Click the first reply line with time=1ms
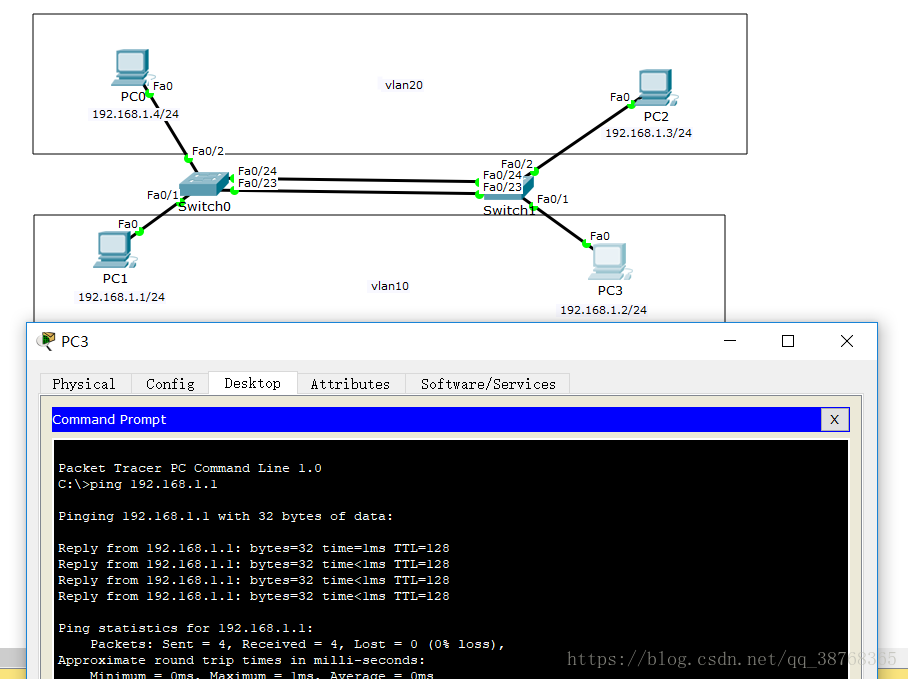Screen dimensions: 908x679 click(254, 548)
